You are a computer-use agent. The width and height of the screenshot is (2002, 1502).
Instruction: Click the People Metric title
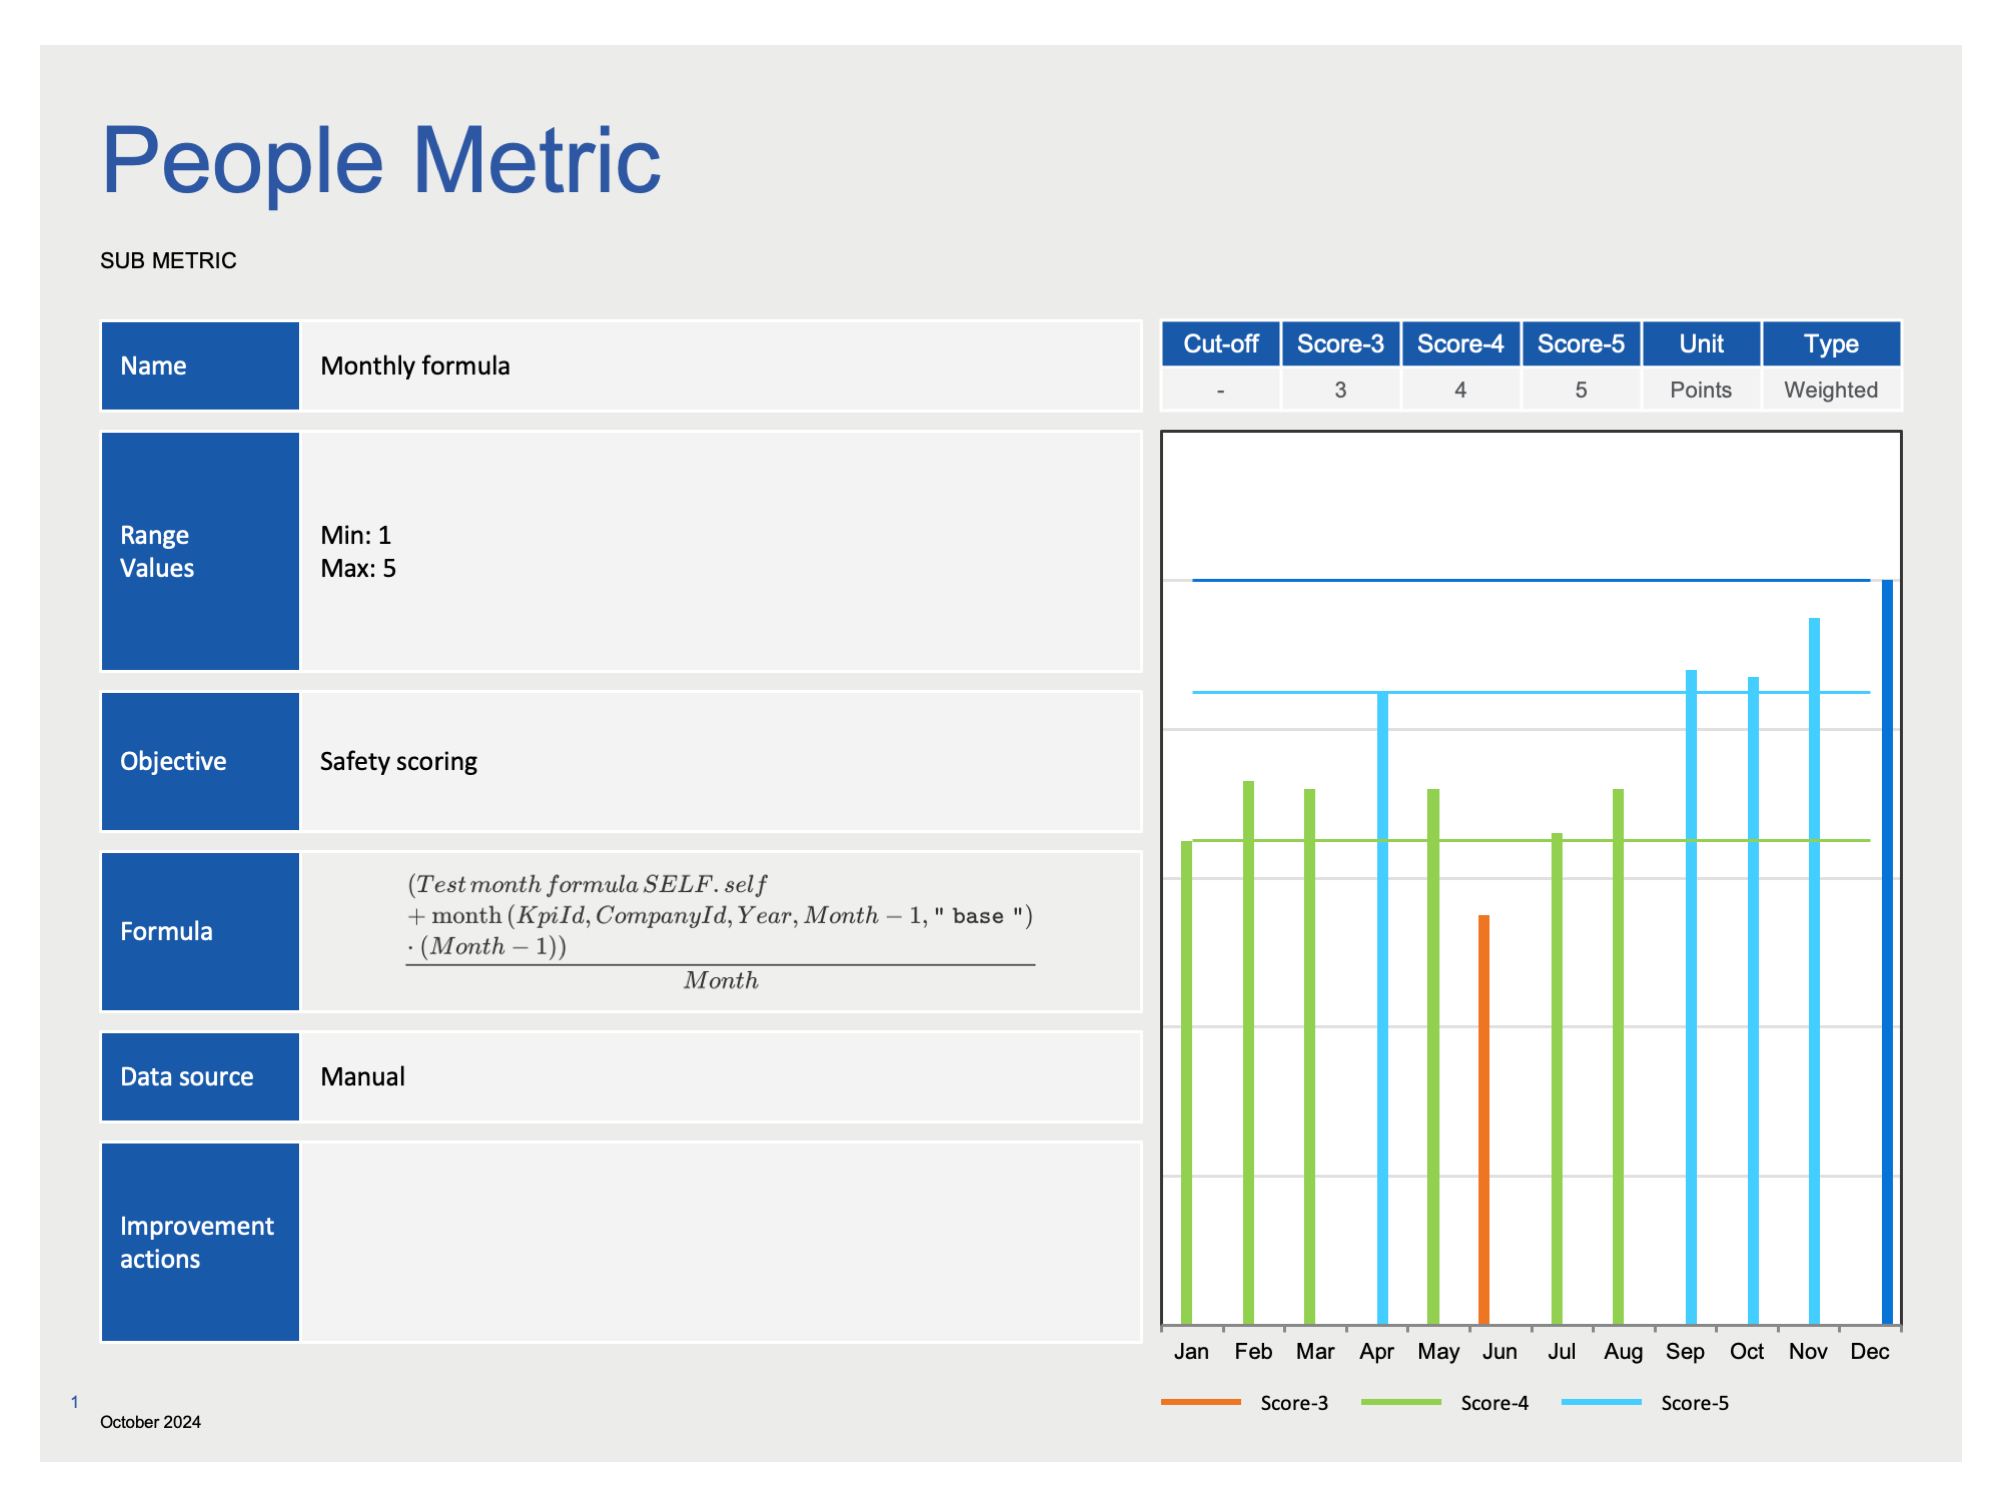click(x=381, y=160)
